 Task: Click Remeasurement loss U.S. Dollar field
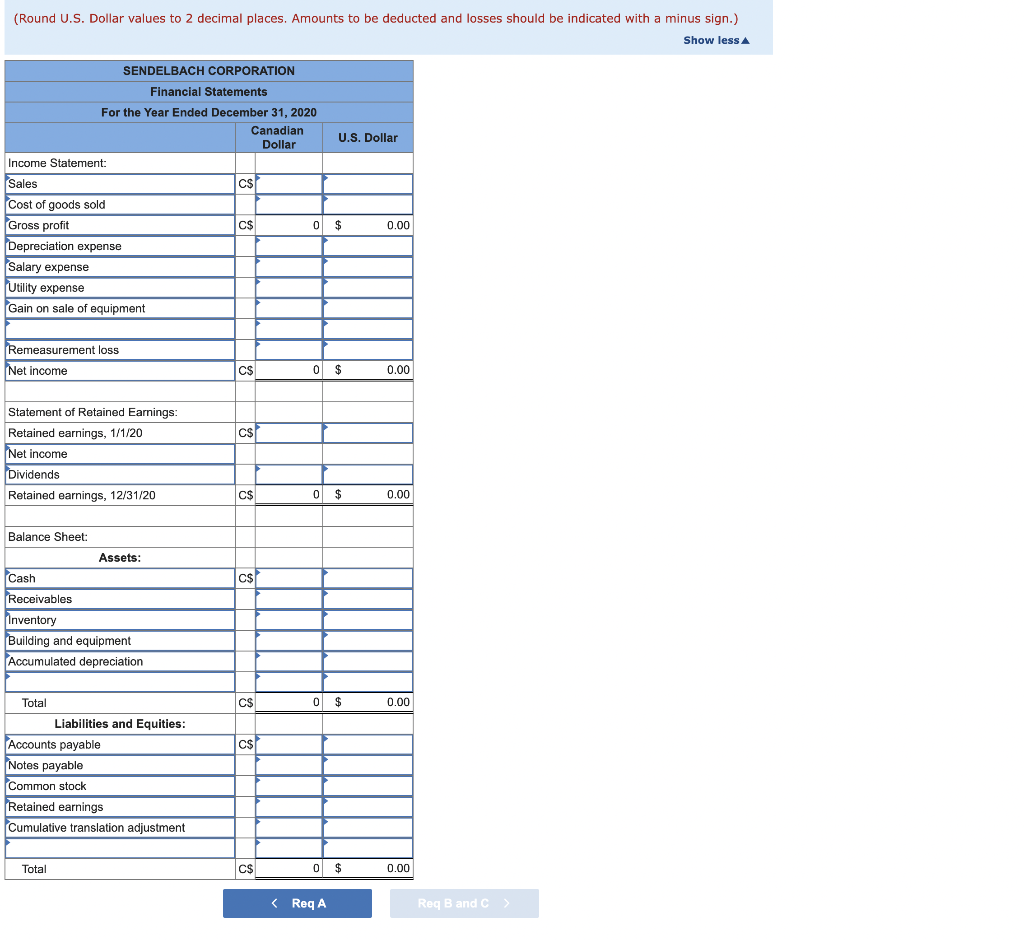(368, 350)
